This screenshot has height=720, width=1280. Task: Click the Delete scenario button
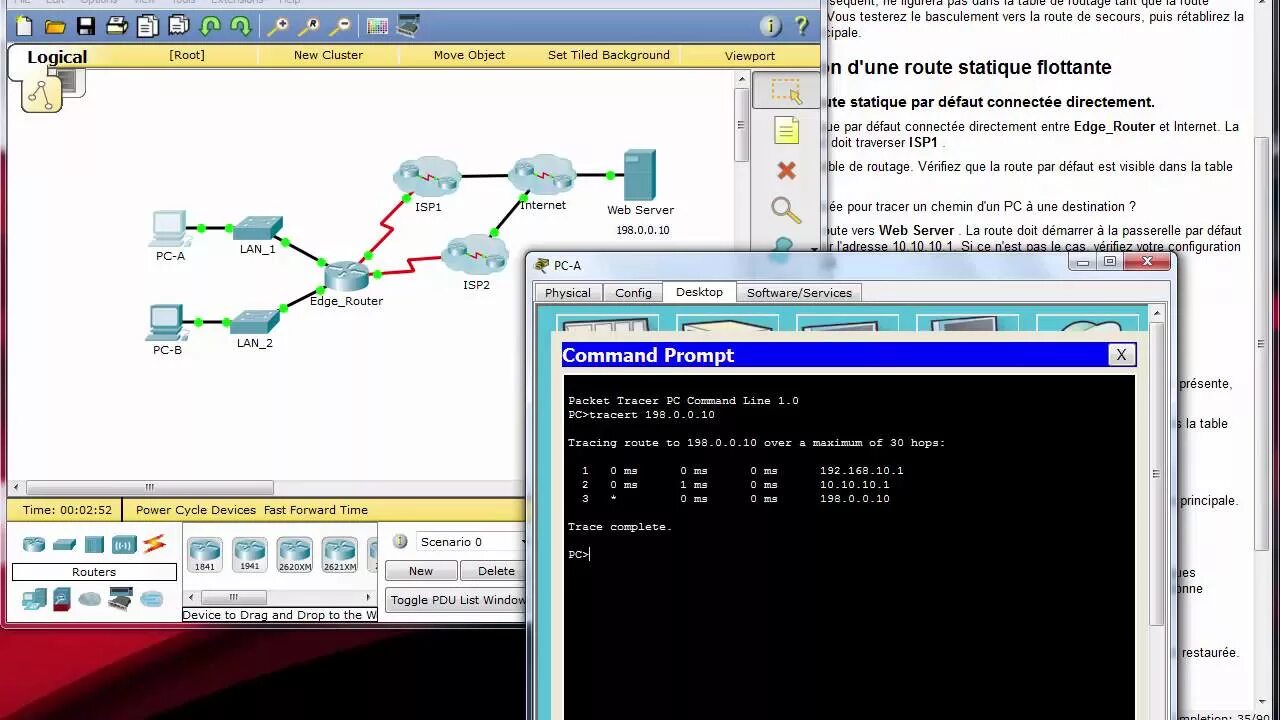coord(496,571)
